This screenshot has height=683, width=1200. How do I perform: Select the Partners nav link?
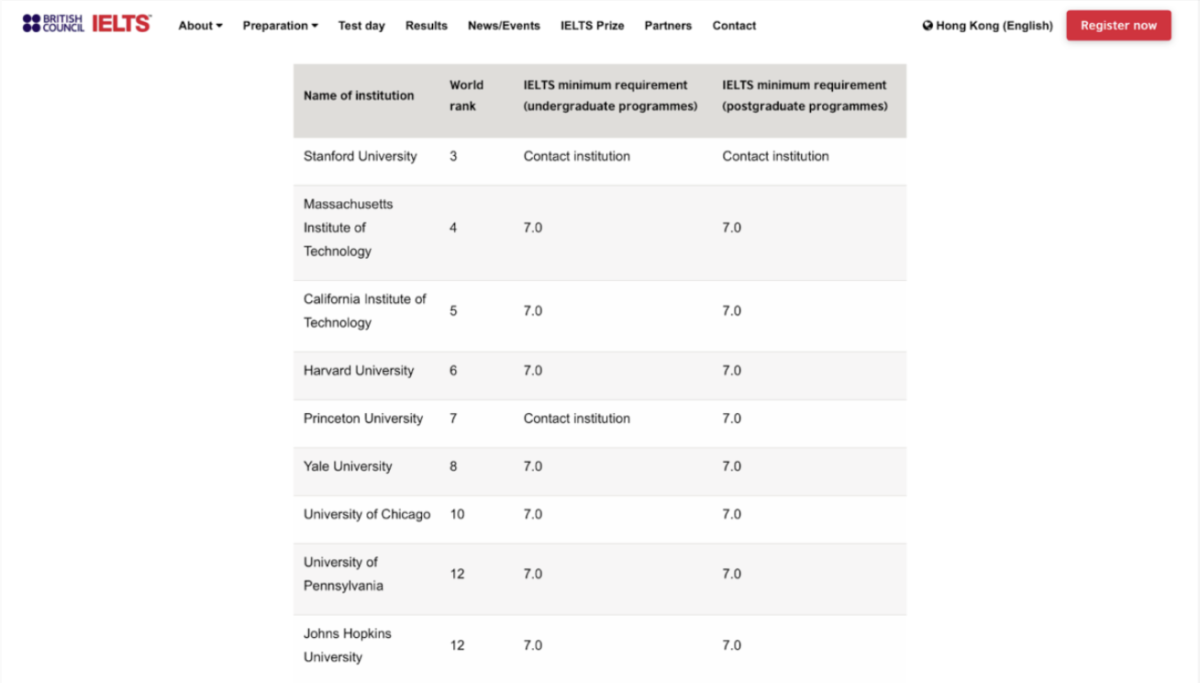tap(668, 26)
